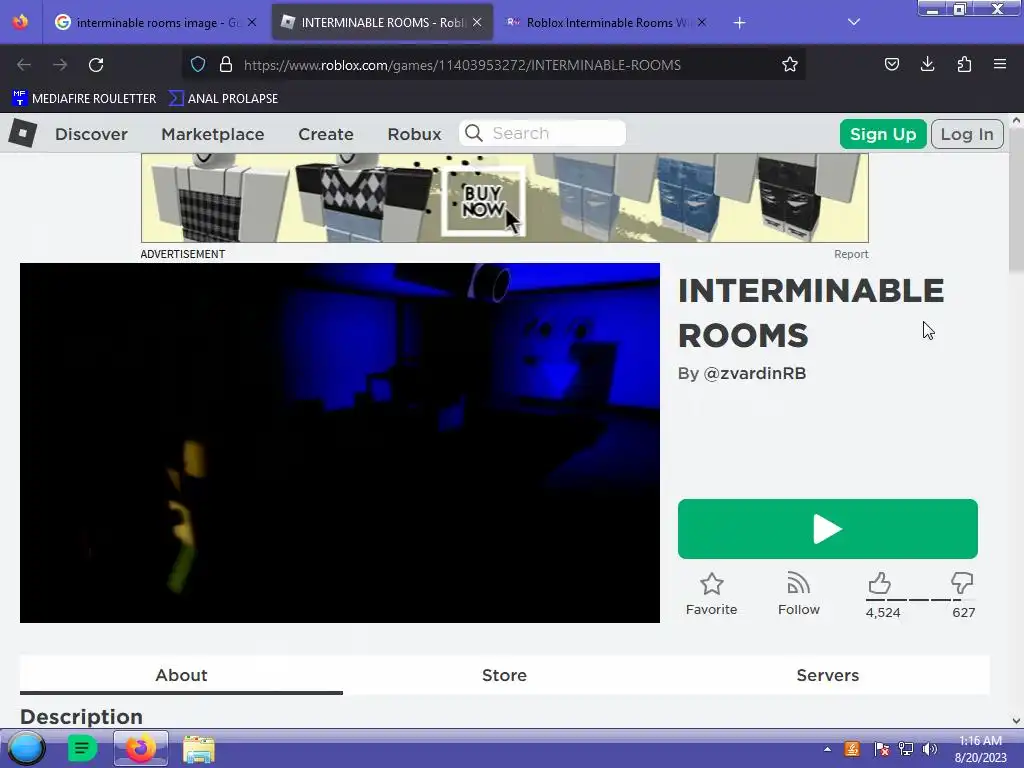1024x768 pixels.
Task: Click the scrollbar down arrow
Action: [1016, 721]
